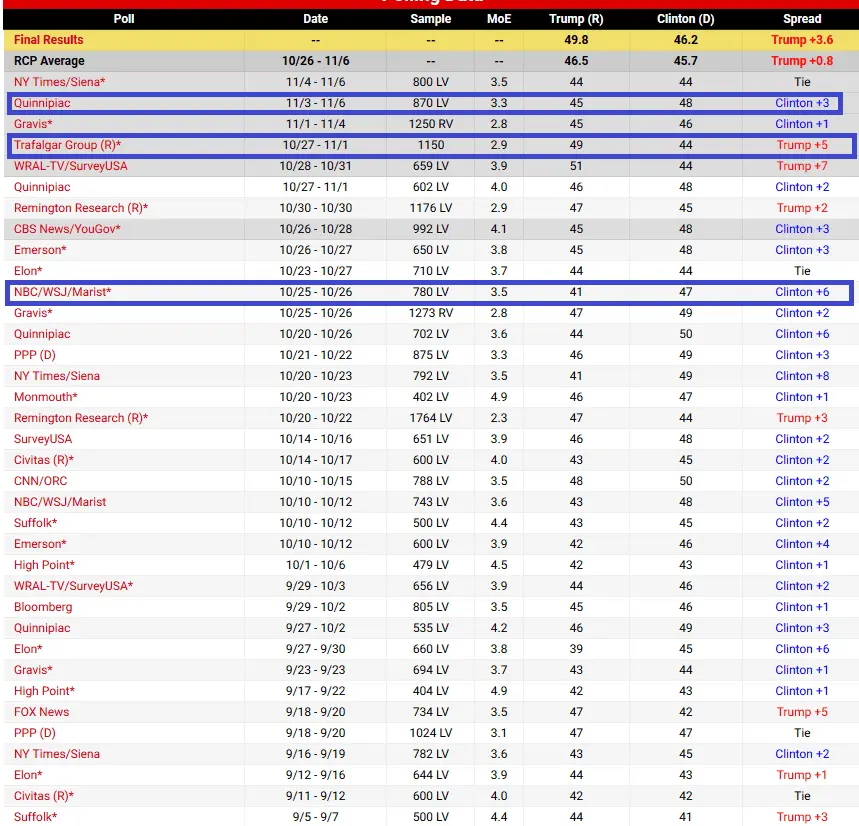The image size is (859, 826).
Task: Open the FOX News poll
Action: 42,712
